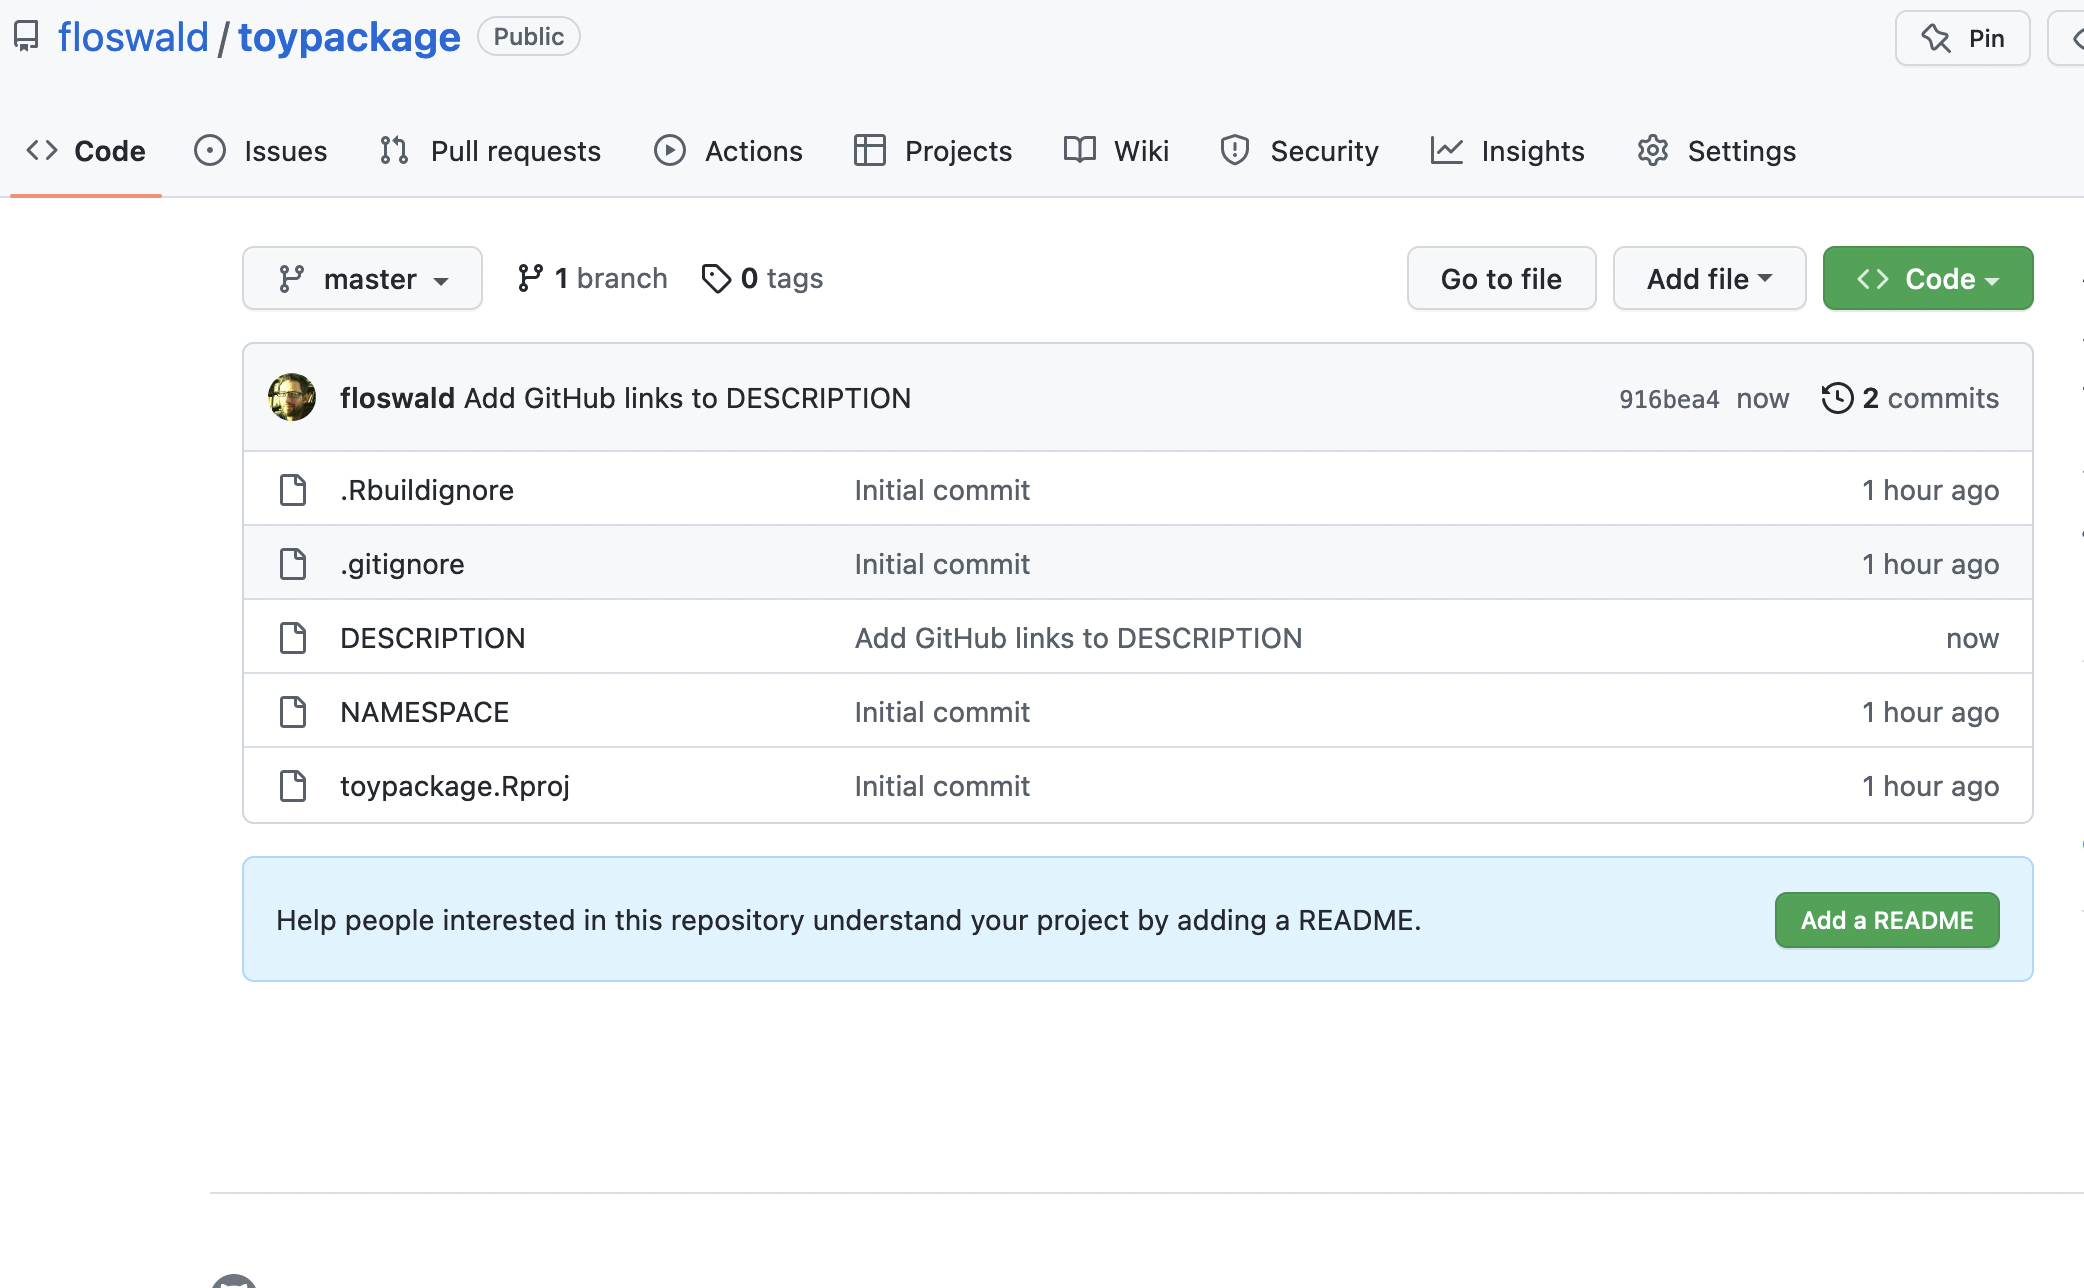Click the branch icon for 1 branch
The height and width of the screenshot is (1288, 2084).
pyautogui.click(x=530, y=278)
